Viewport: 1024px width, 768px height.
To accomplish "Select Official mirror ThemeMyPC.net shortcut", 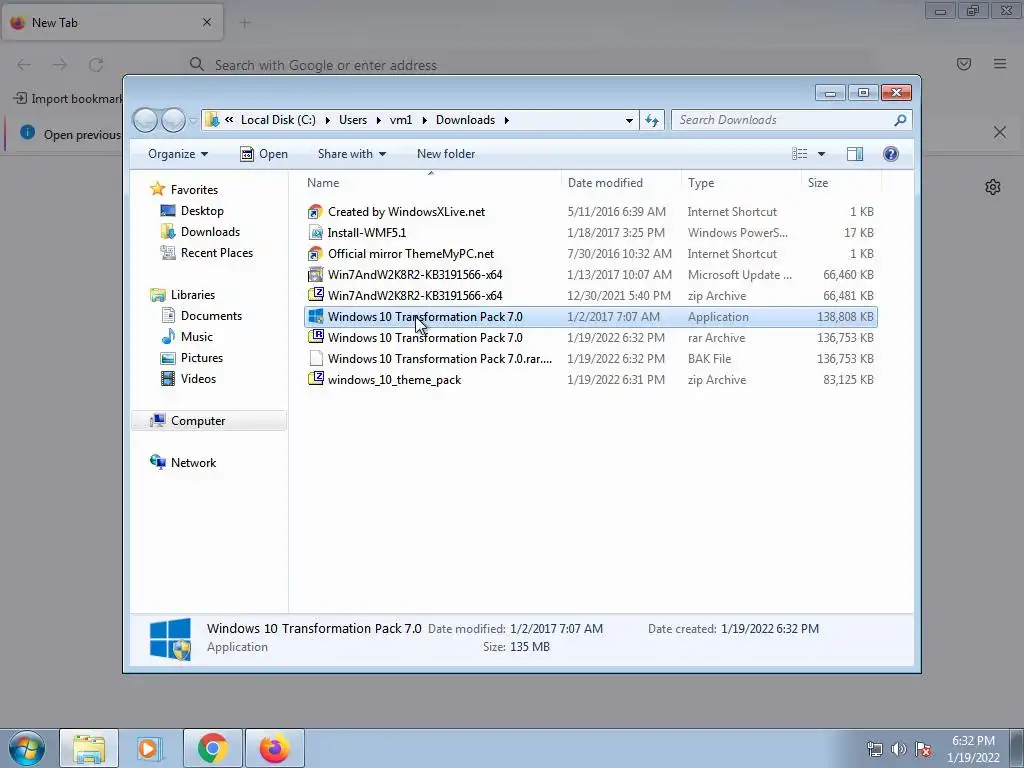I will (590, 253).
